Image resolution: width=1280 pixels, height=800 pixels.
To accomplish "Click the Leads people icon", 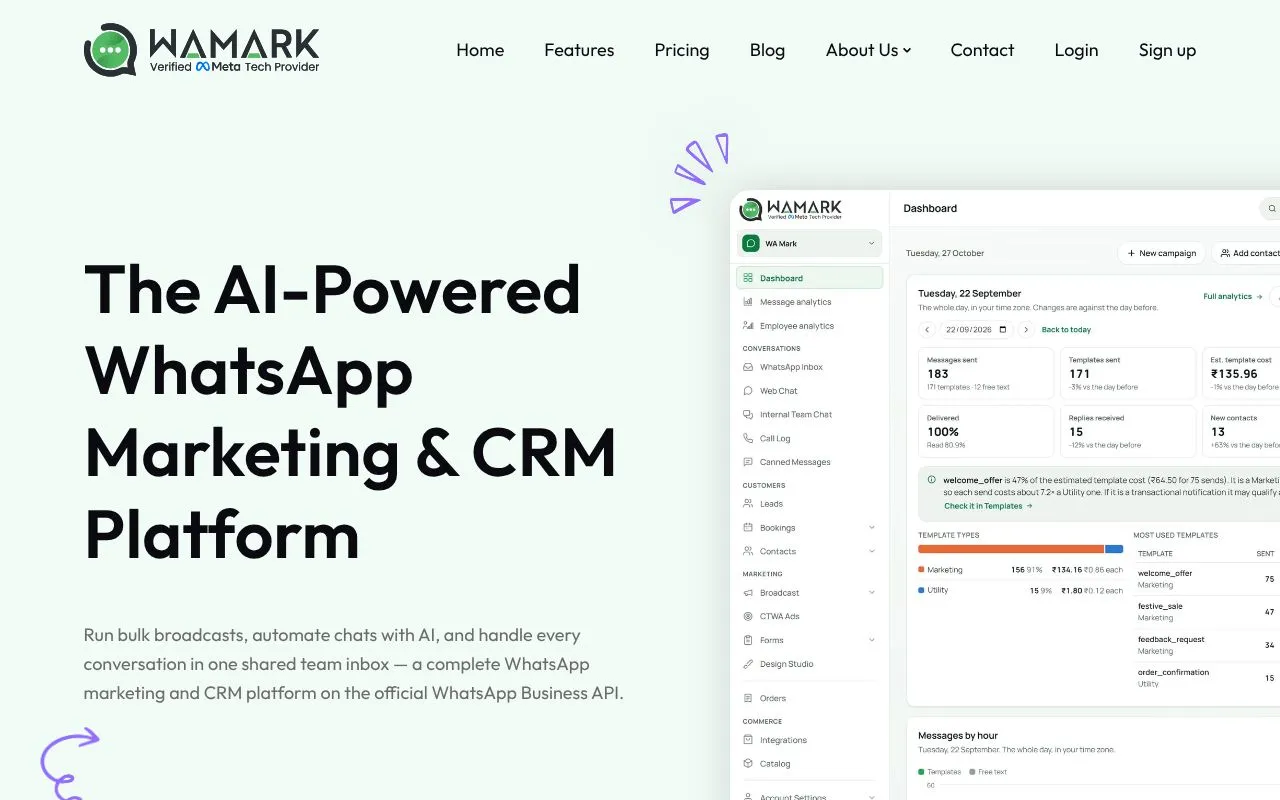I will (x=748, y=504).
